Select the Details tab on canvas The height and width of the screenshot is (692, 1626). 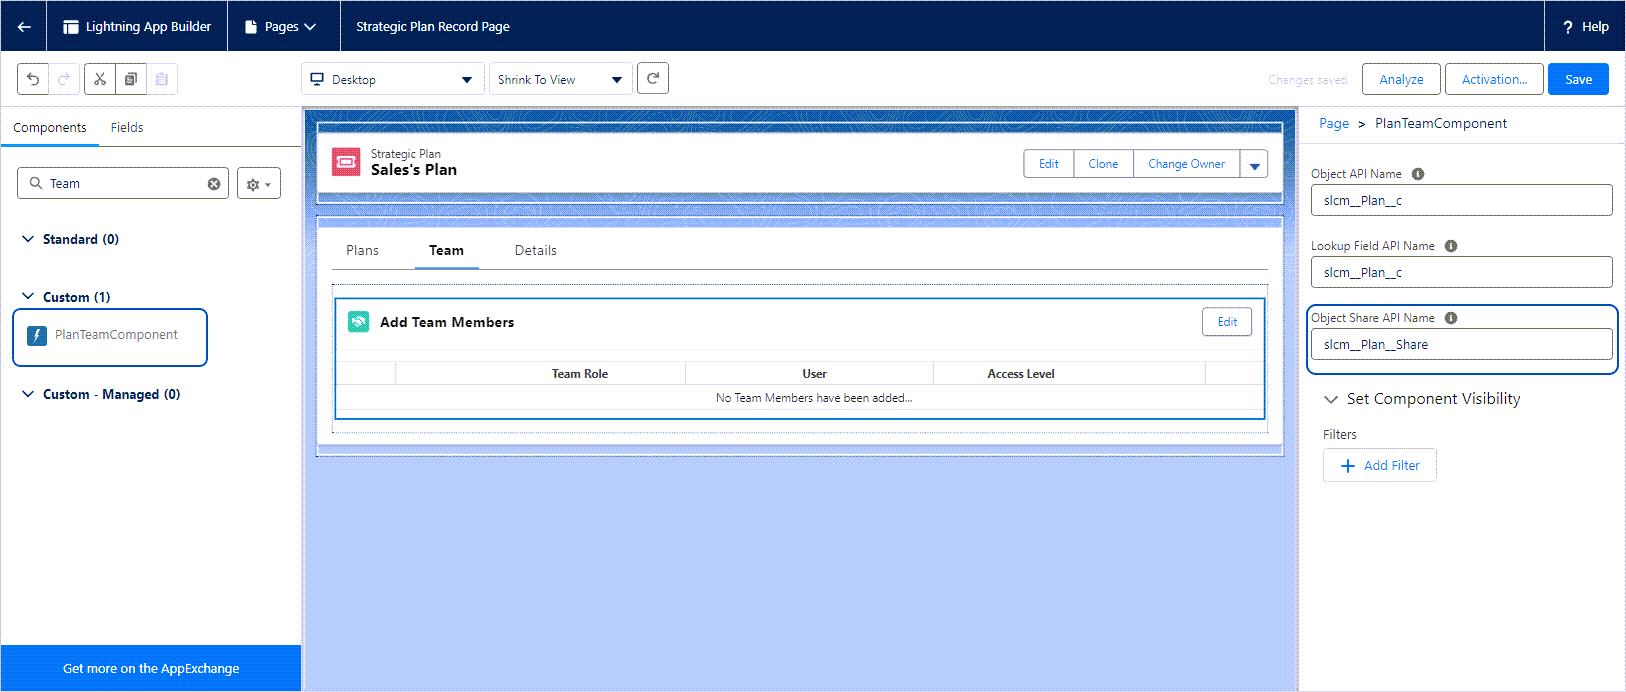(536, 250)
